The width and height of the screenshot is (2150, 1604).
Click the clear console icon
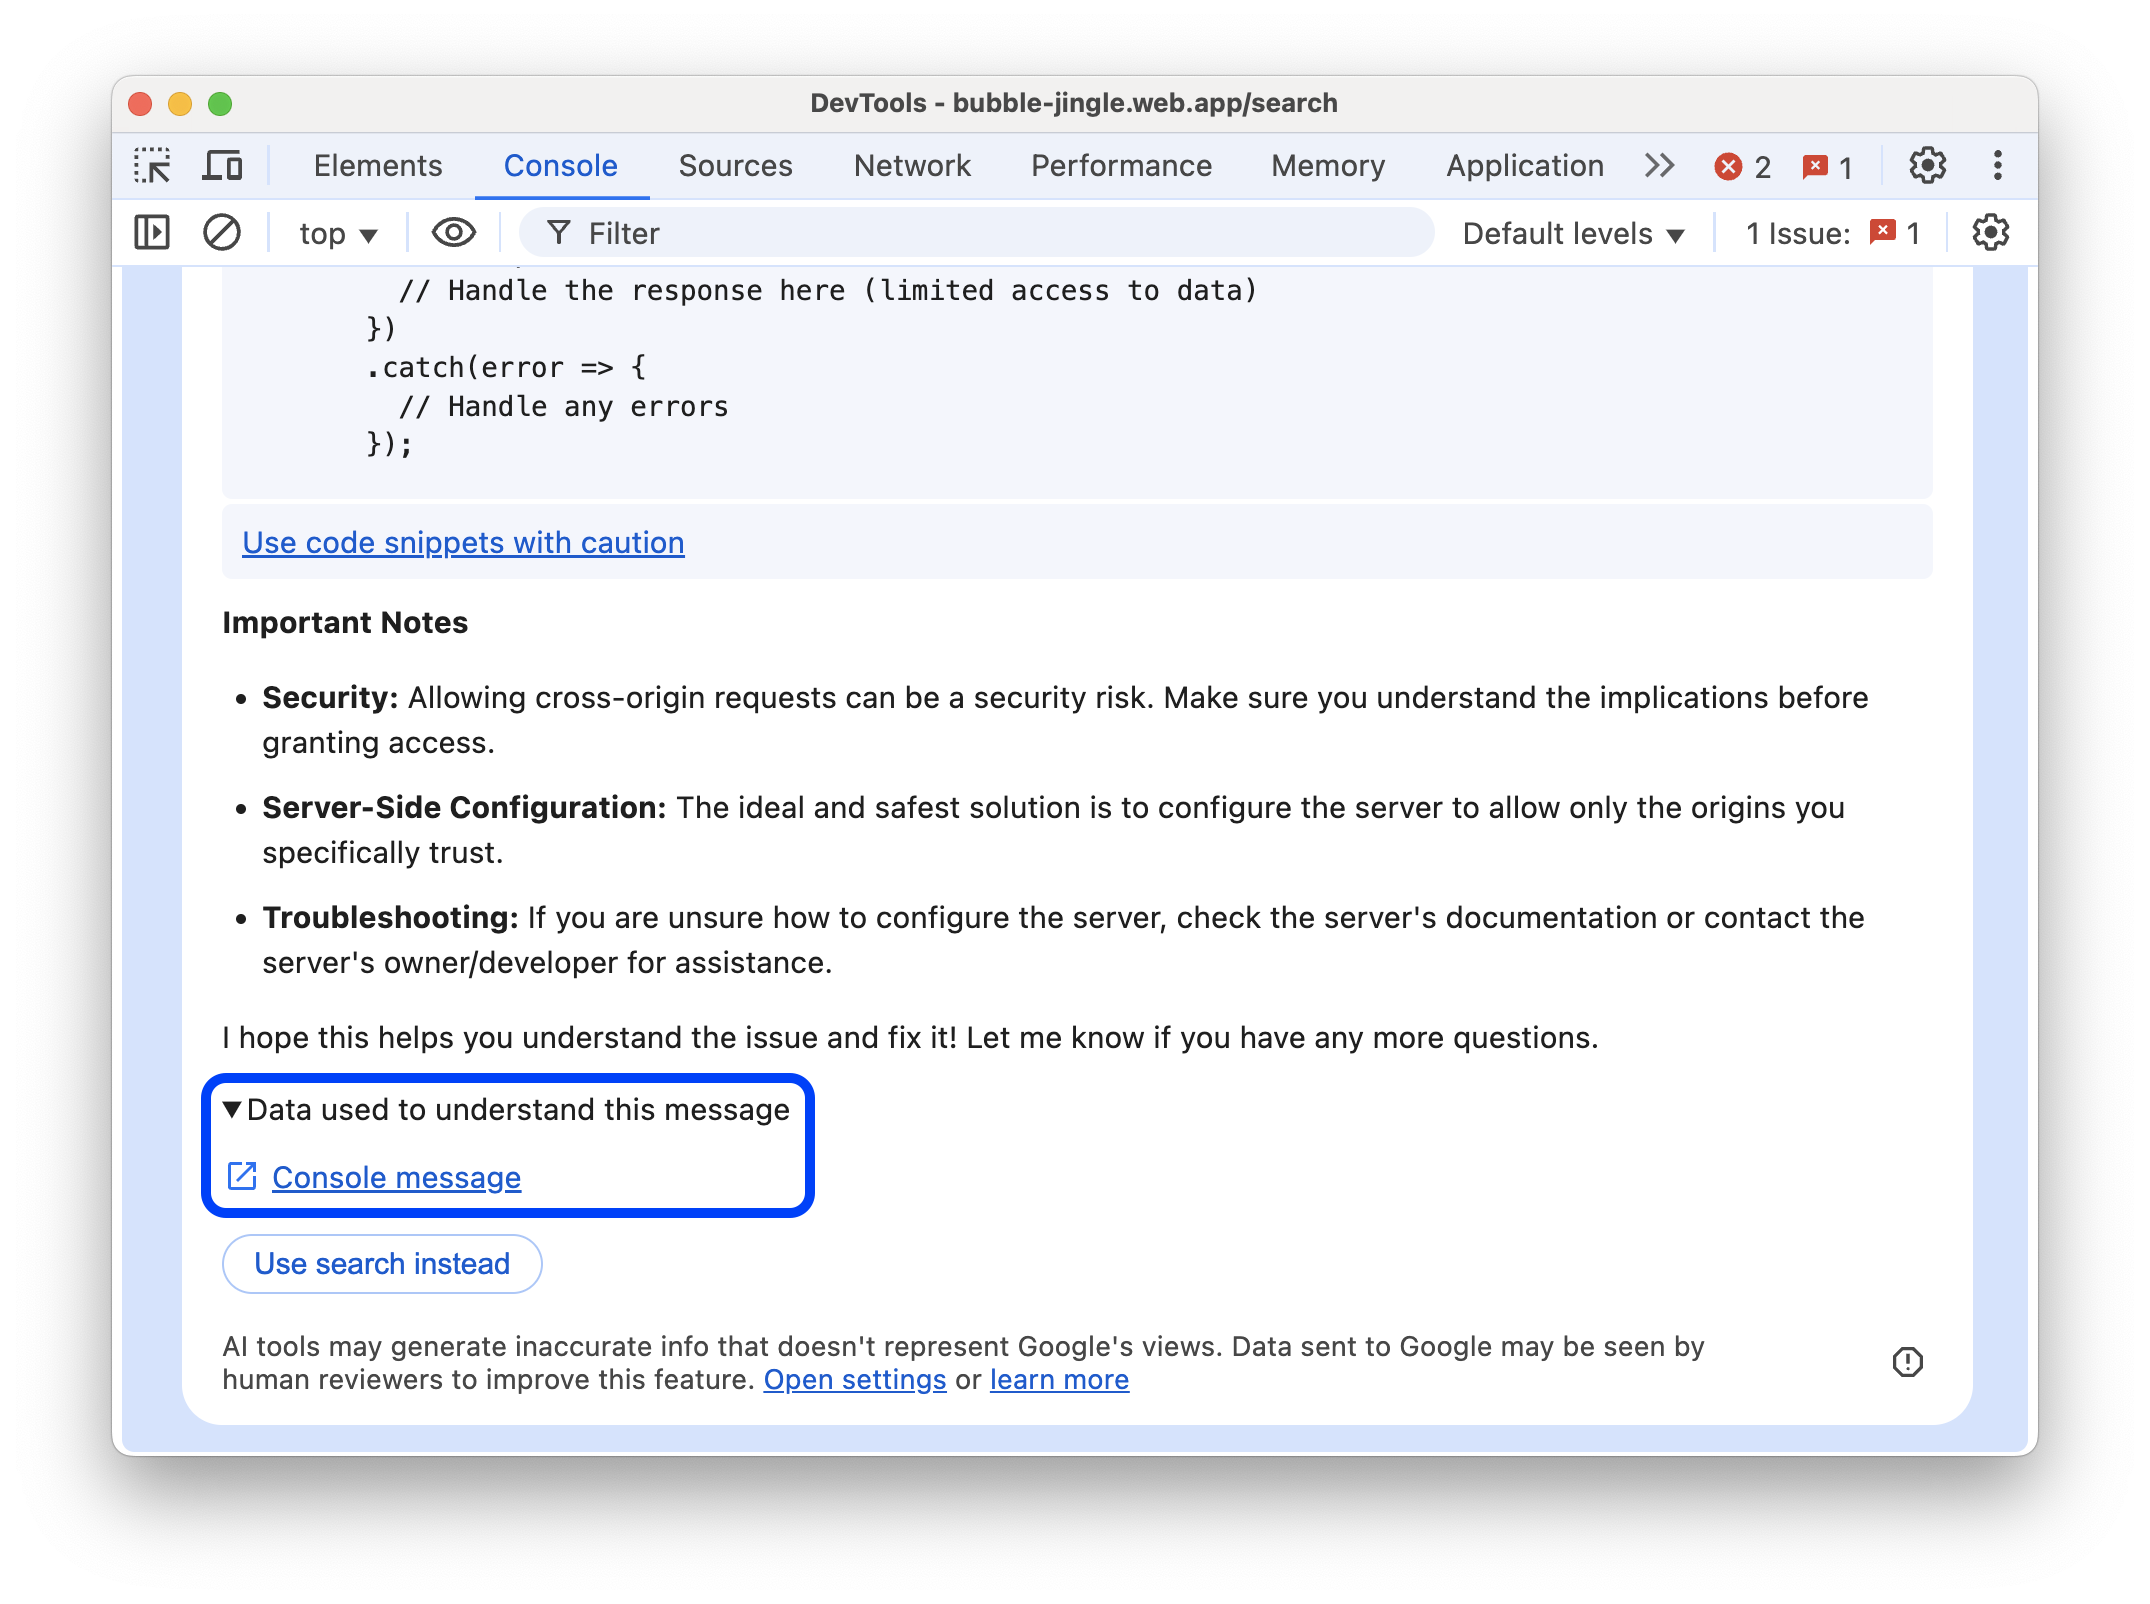click(x=222, y=233)
